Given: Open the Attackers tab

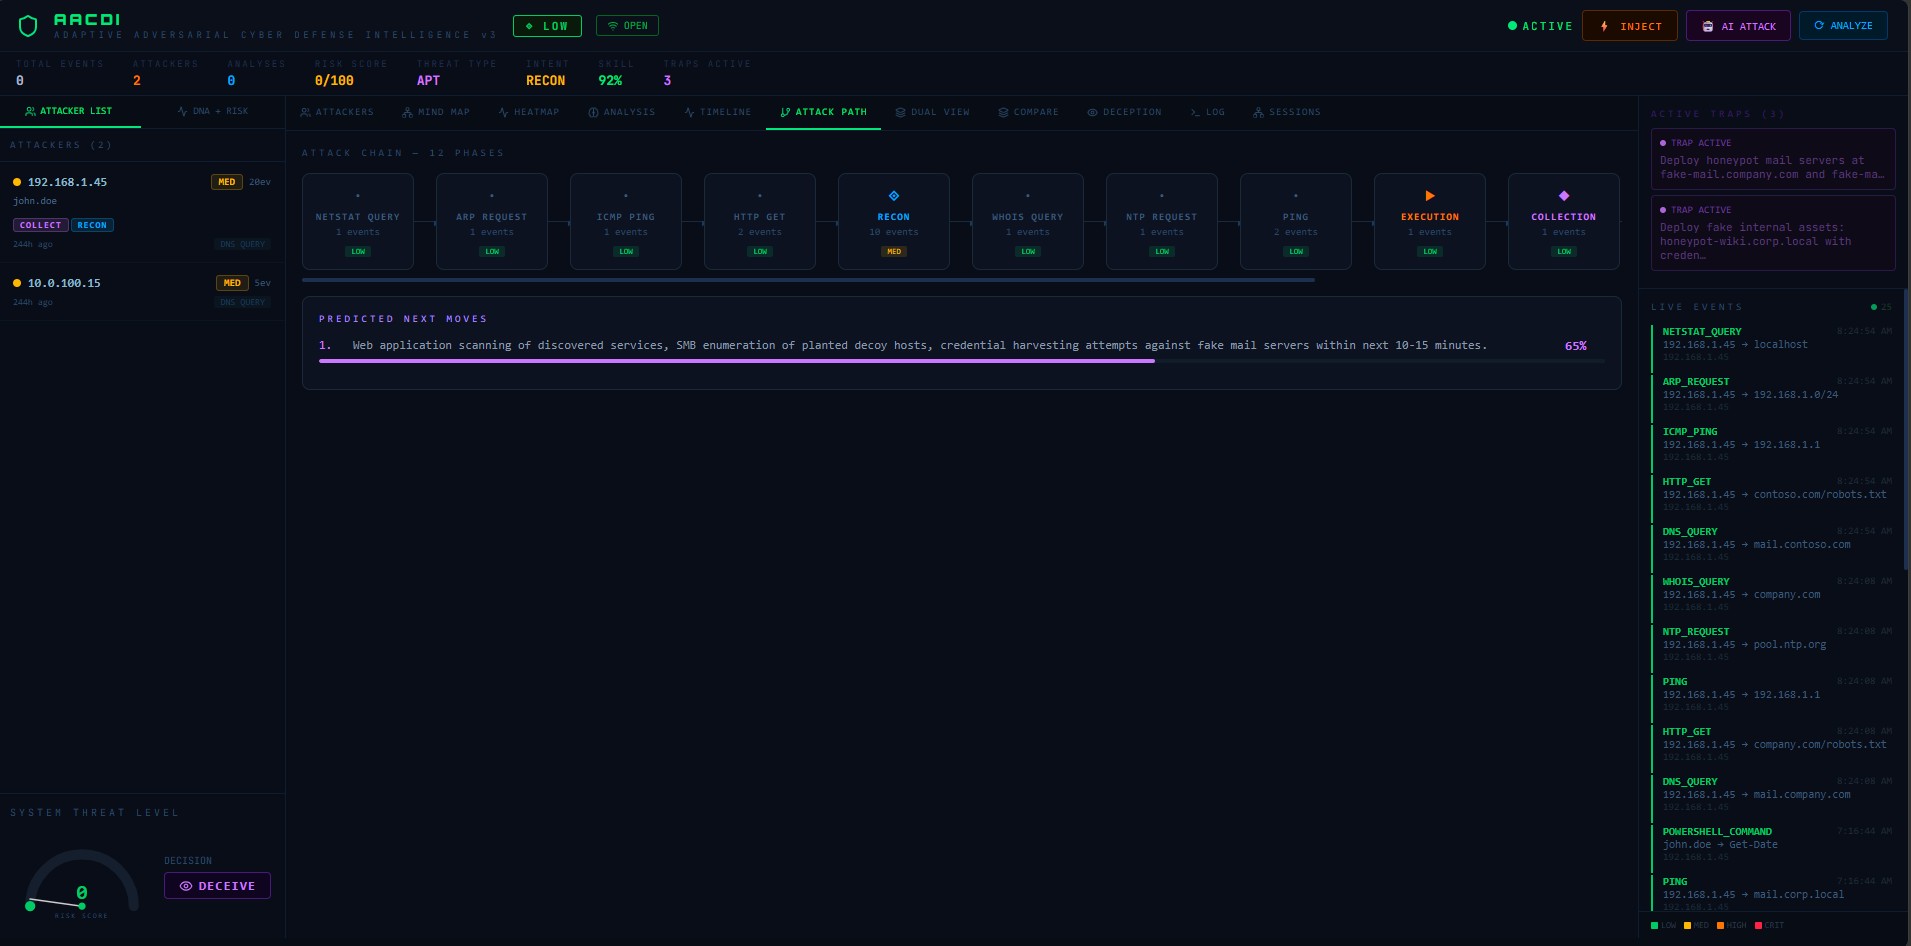Looking at the screenshot, I should [337, 112].
